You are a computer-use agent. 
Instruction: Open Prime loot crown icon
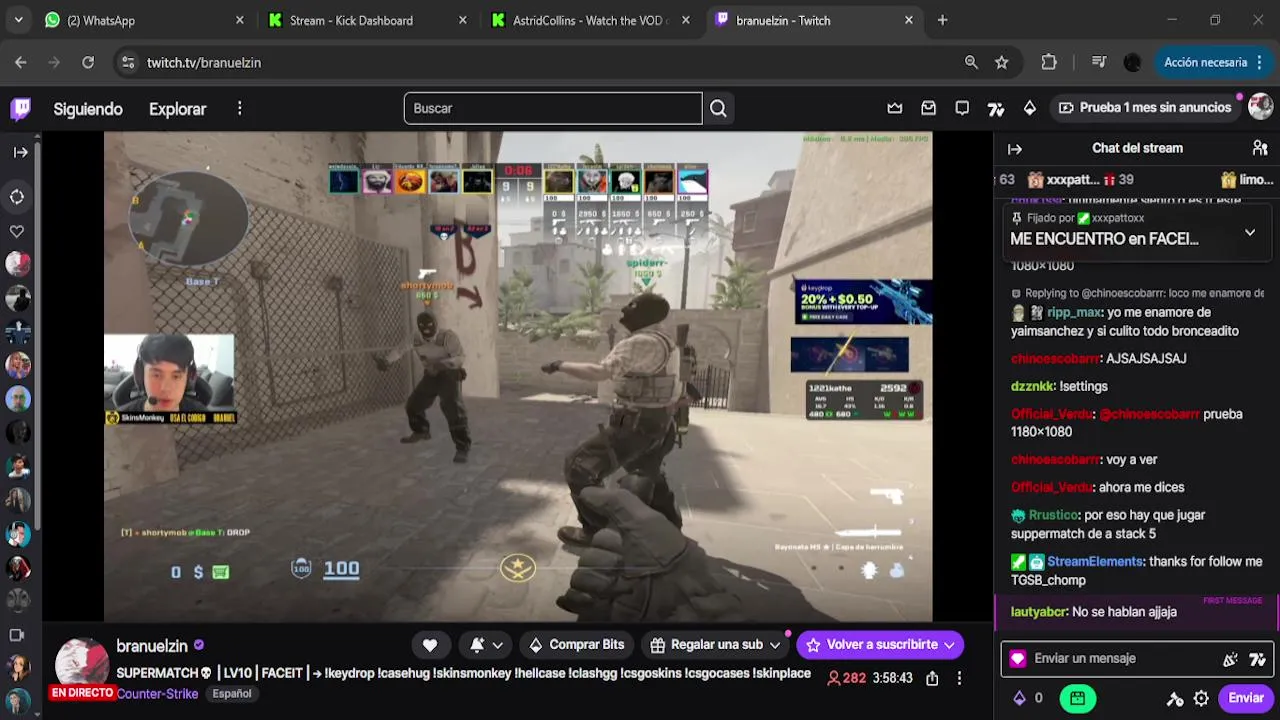click(x=895, y=108)
